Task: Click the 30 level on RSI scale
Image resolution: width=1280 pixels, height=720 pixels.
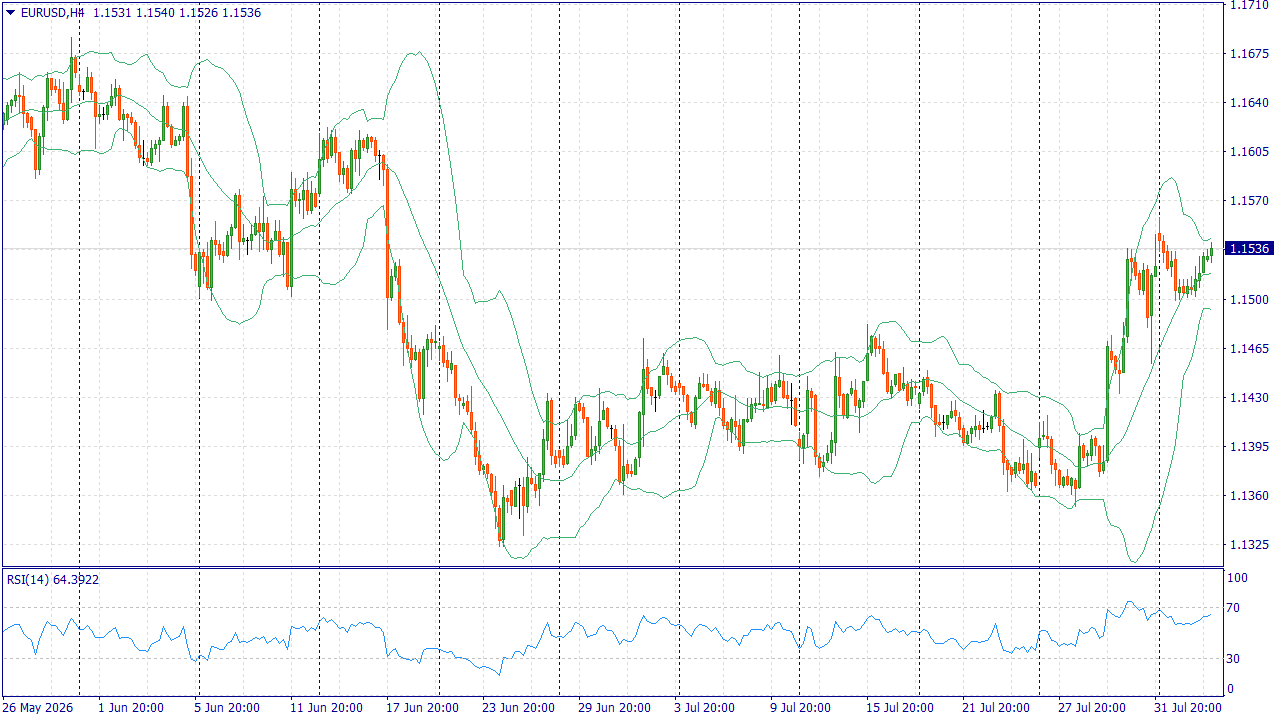Action: [1234, 659]
